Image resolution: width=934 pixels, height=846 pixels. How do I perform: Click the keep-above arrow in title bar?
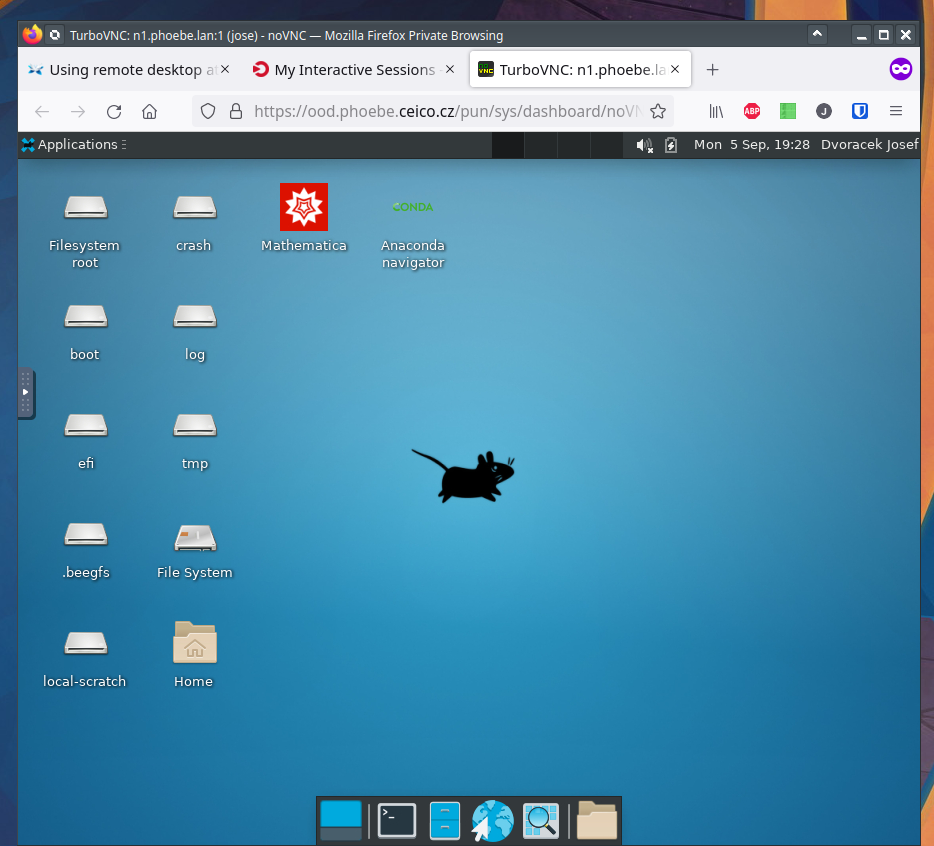[x=817, y=35]
